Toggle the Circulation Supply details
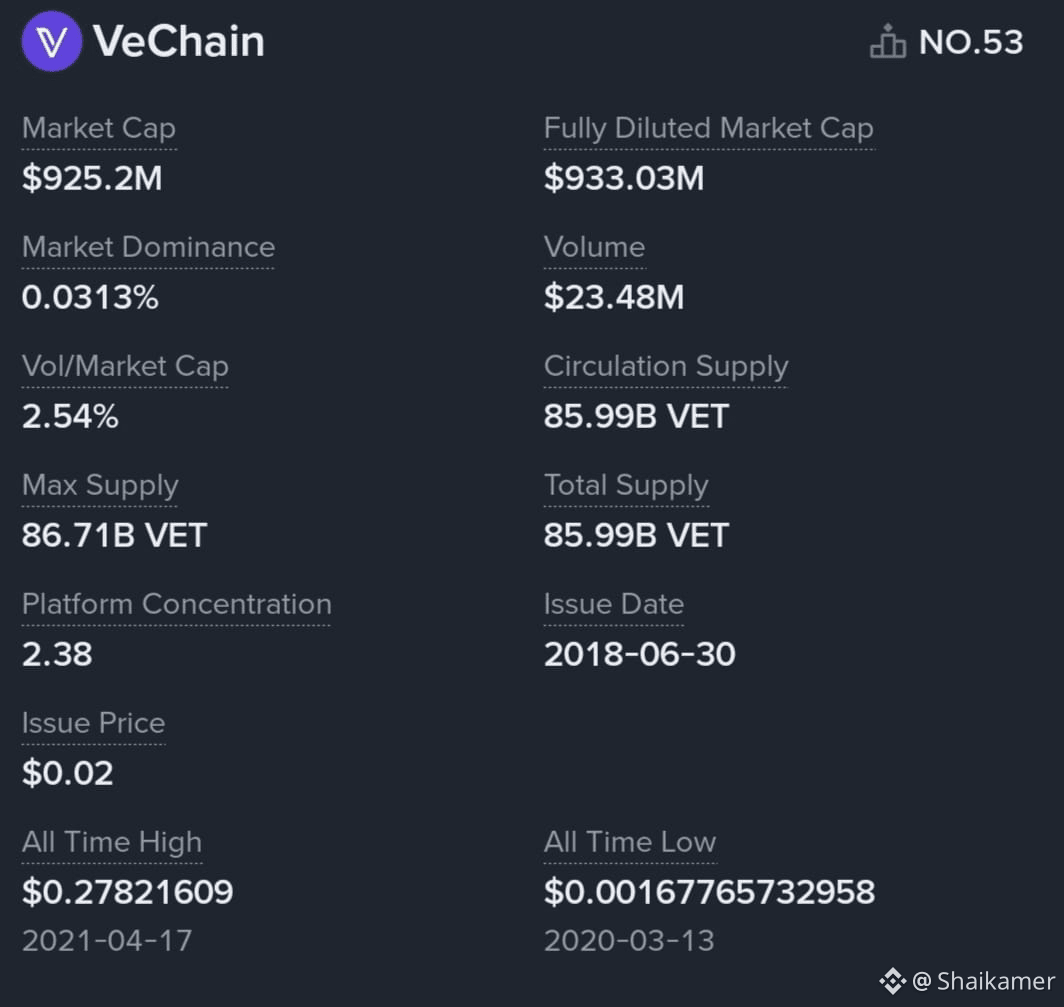1064x1007 pixels. click(665, 366)
